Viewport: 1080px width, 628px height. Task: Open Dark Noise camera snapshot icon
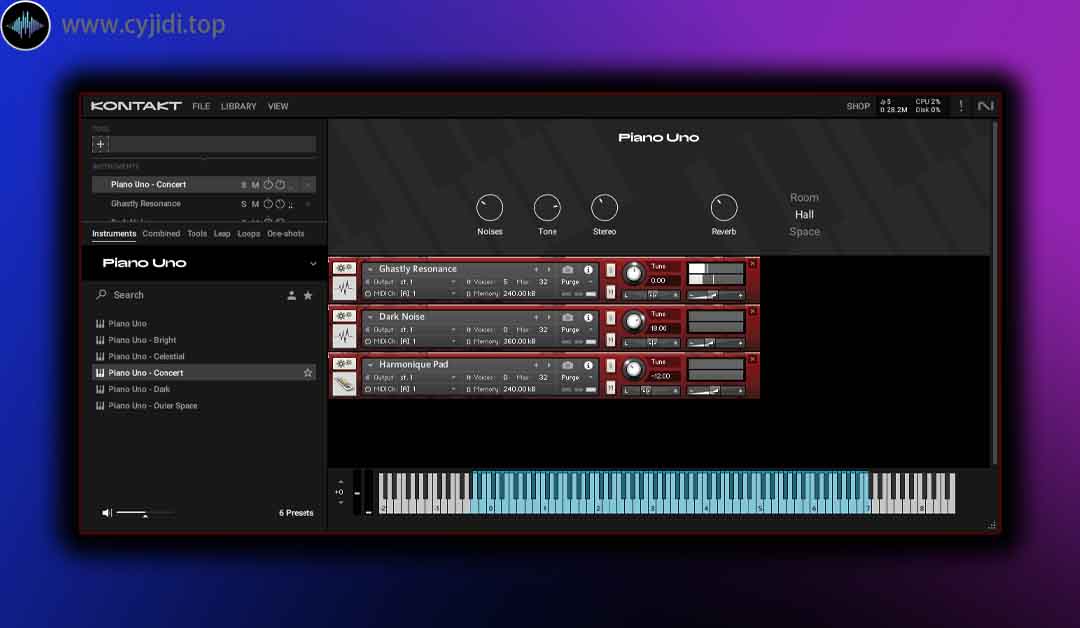568,317
